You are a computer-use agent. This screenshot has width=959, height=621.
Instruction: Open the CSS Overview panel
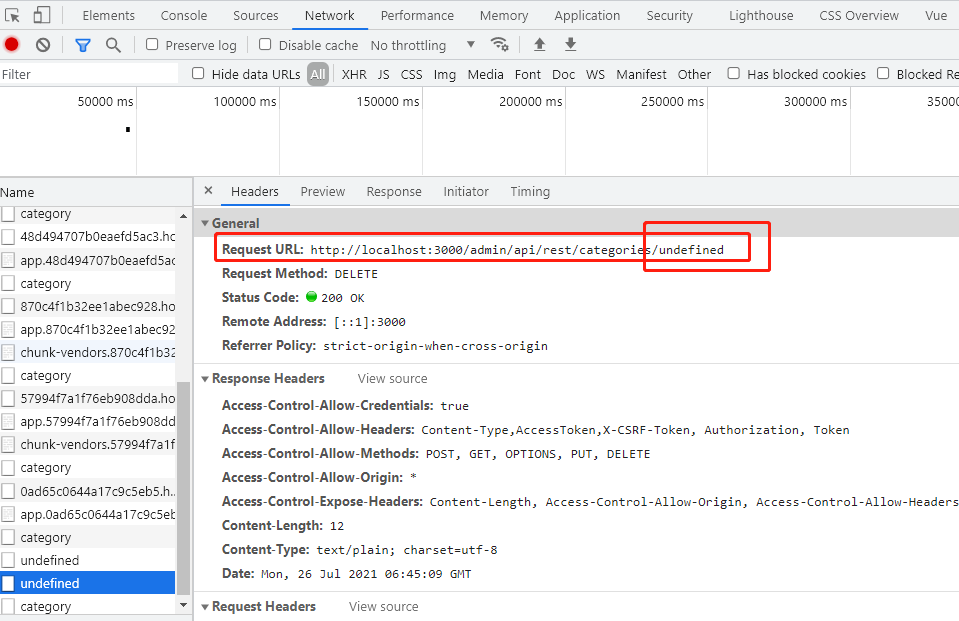pyautogui.click(x=859, y=15)
